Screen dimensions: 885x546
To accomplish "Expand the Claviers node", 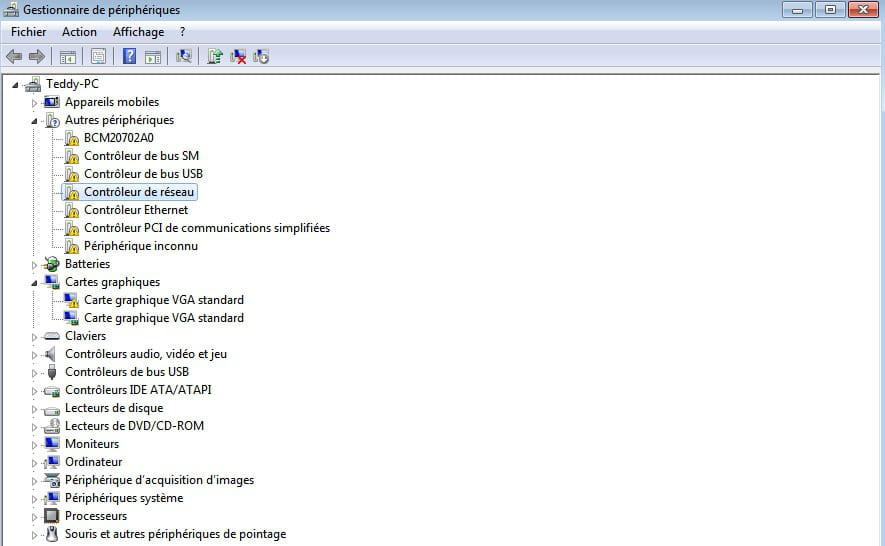I will tap(34, 337).
